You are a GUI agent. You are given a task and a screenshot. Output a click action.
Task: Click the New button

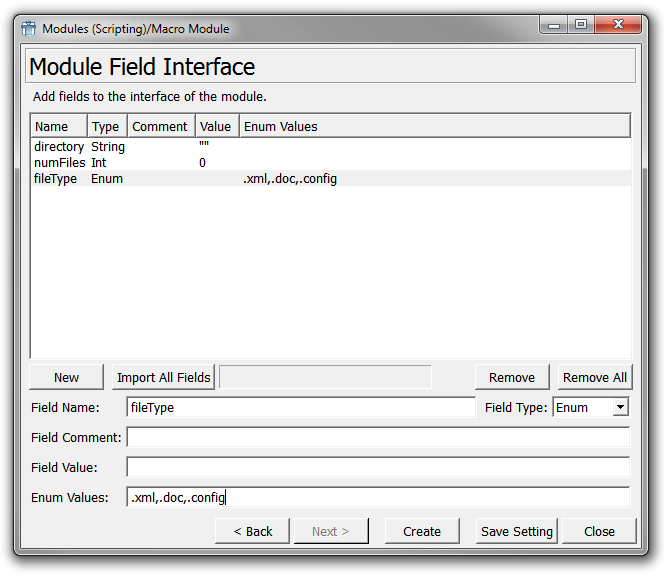66,377
